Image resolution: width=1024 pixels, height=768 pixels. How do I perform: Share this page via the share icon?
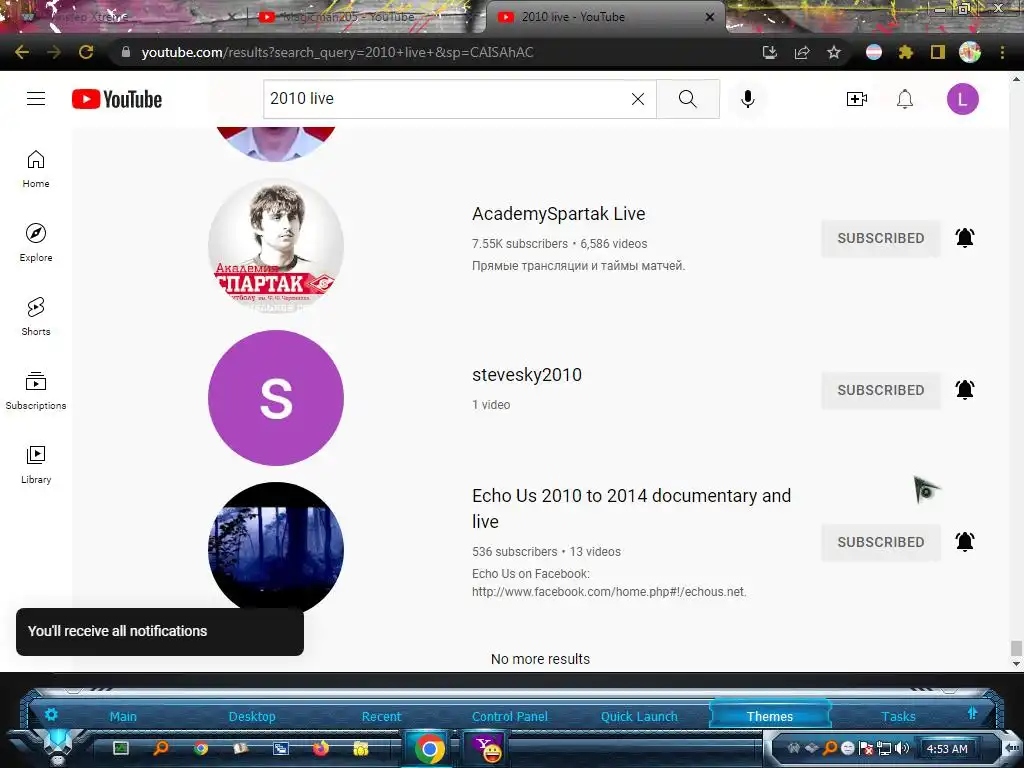(802, 52)
